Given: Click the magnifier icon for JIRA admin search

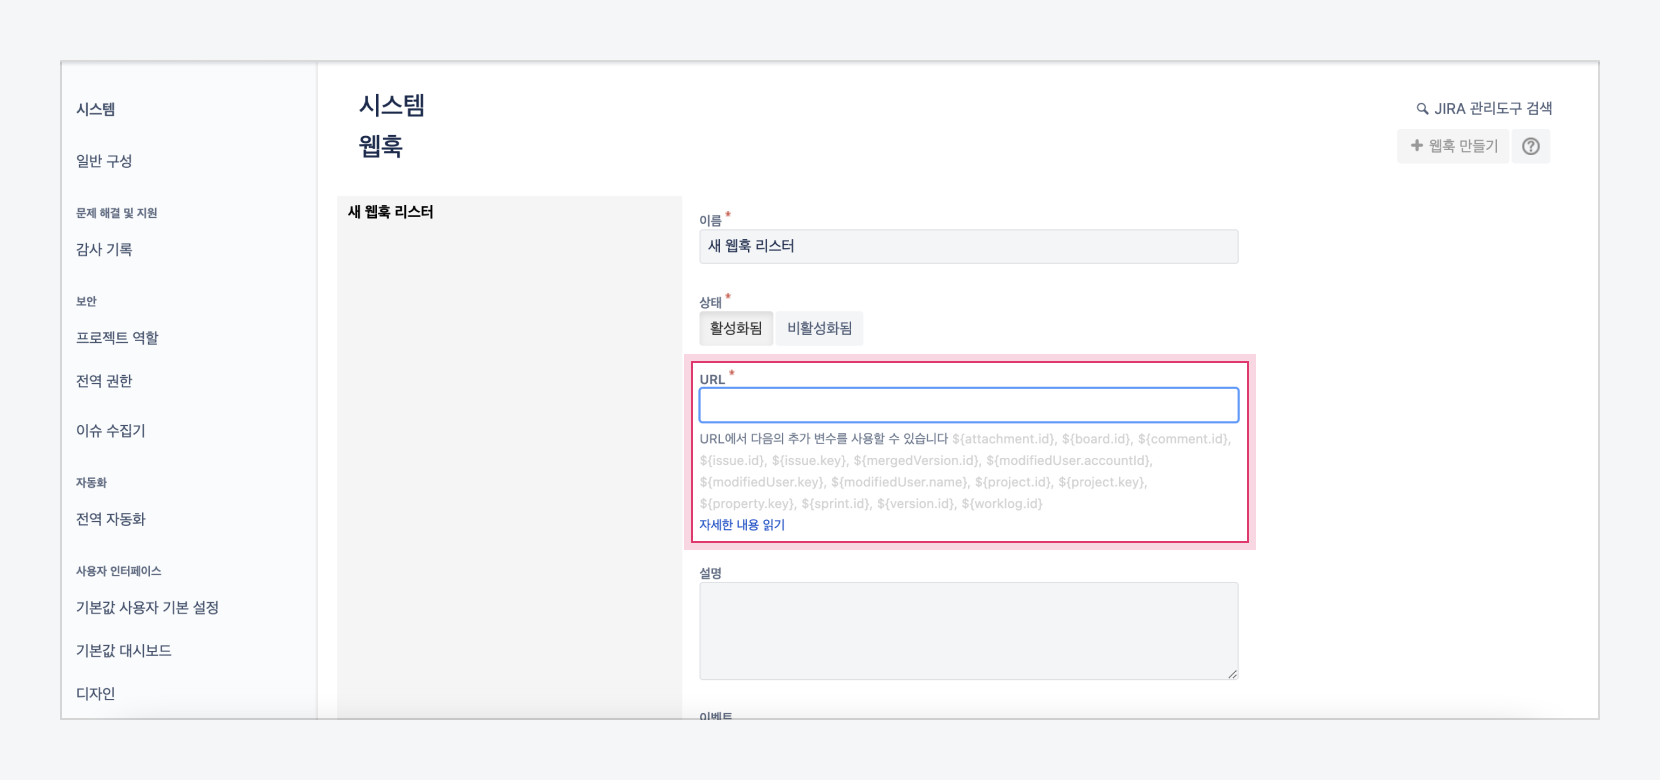Looking at the screenshot, I should [x=1422, y=109].
